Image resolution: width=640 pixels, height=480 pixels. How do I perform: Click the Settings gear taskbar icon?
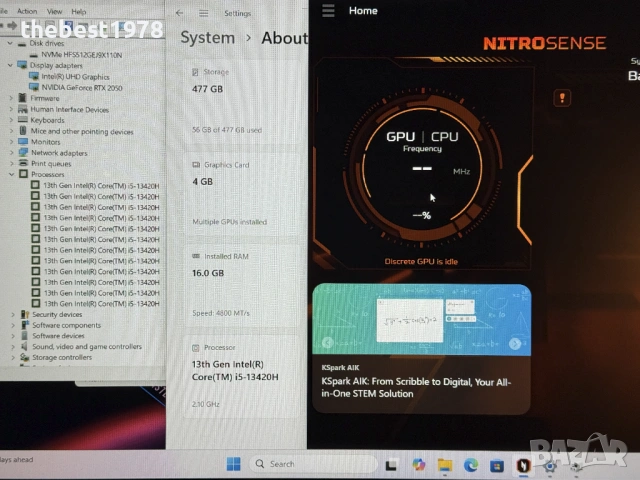click(550, 466)
